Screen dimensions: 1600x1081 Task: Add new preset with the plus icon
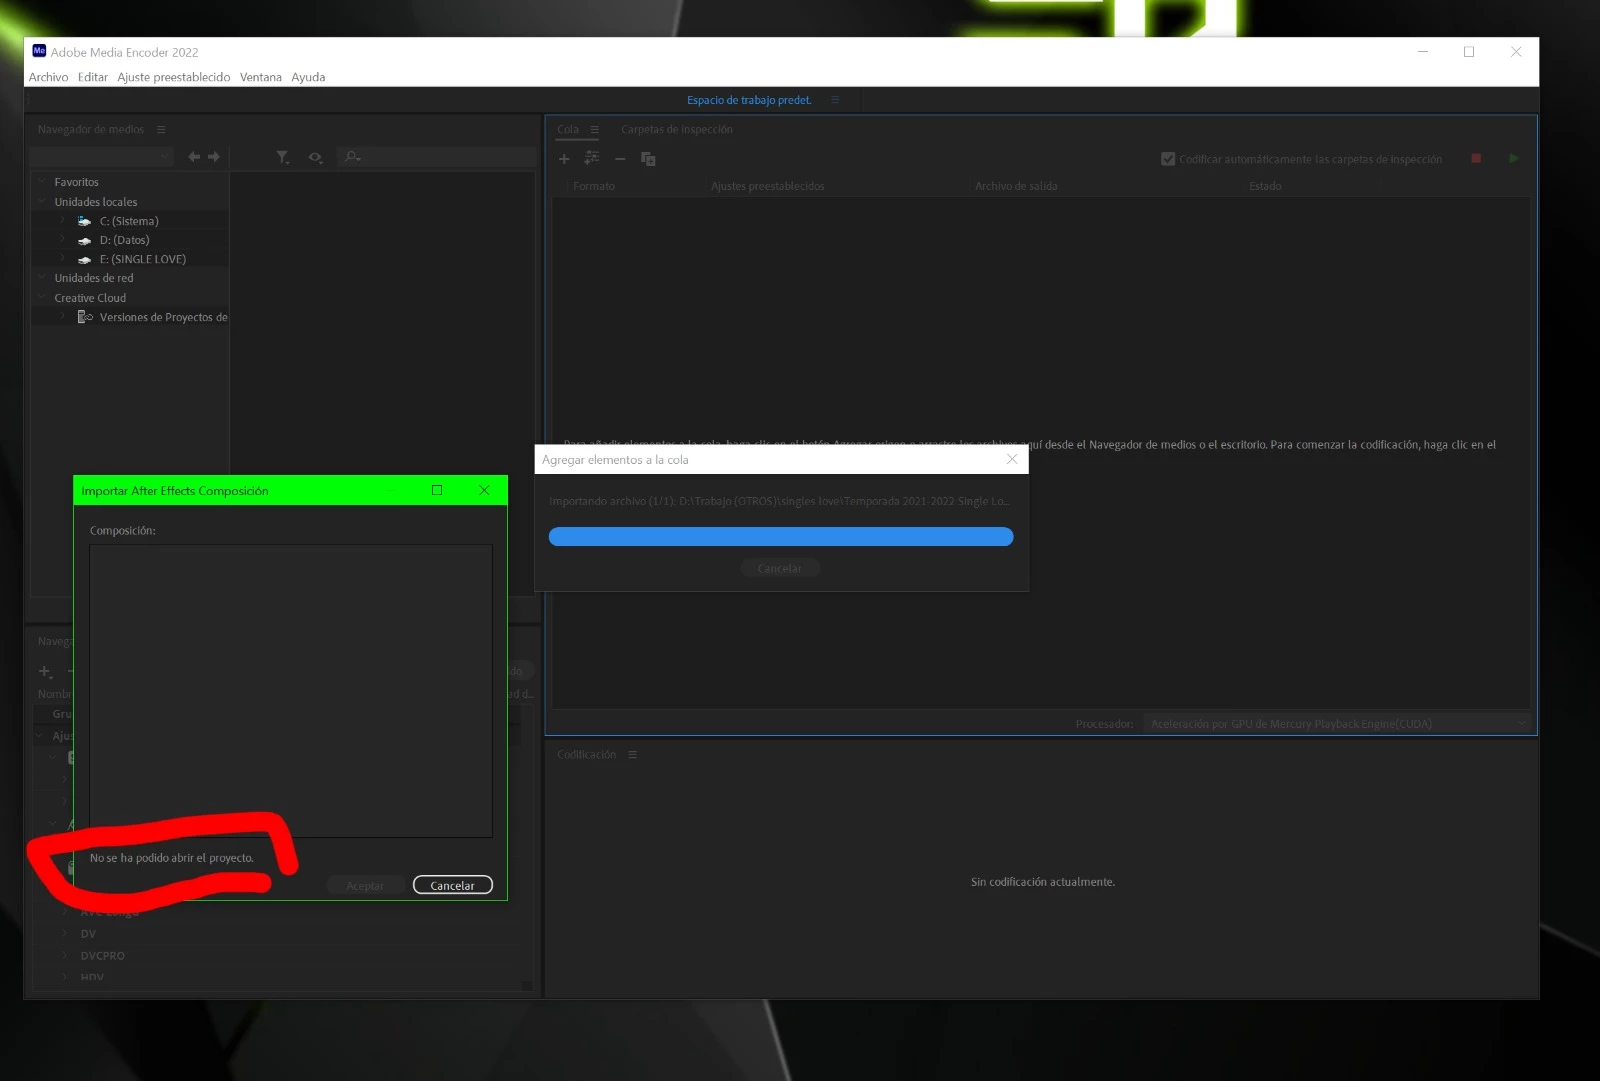click(45, 671)
